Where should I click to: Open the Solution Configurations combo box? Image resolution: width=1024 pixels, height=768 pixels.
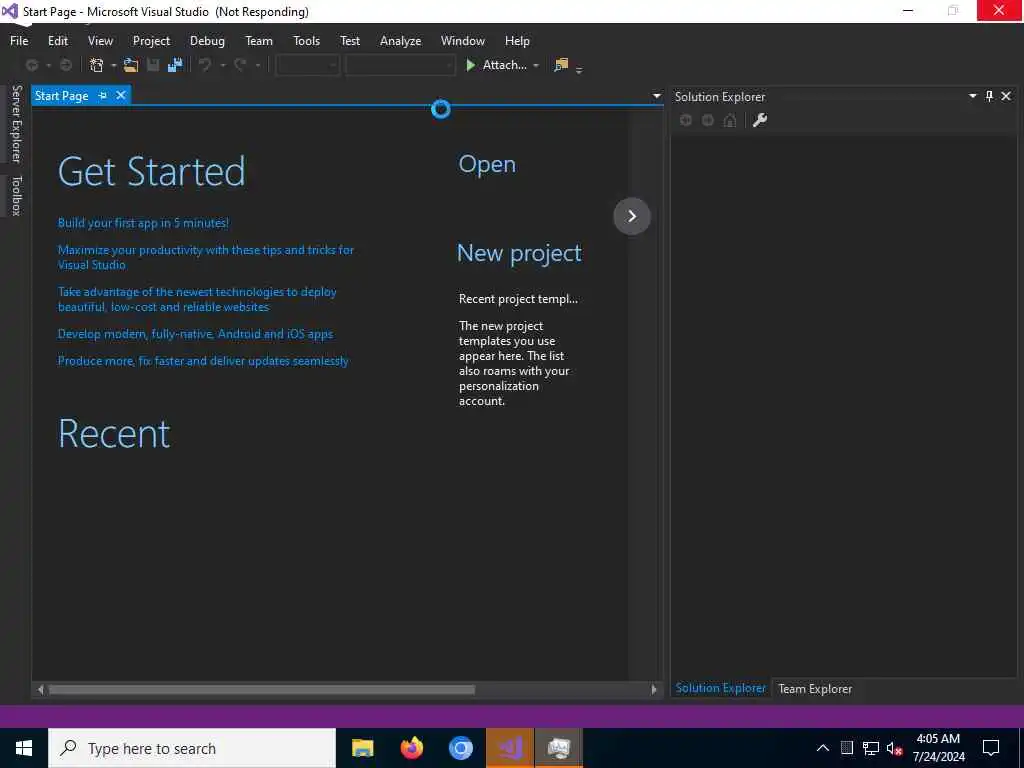tap(308, 65)
